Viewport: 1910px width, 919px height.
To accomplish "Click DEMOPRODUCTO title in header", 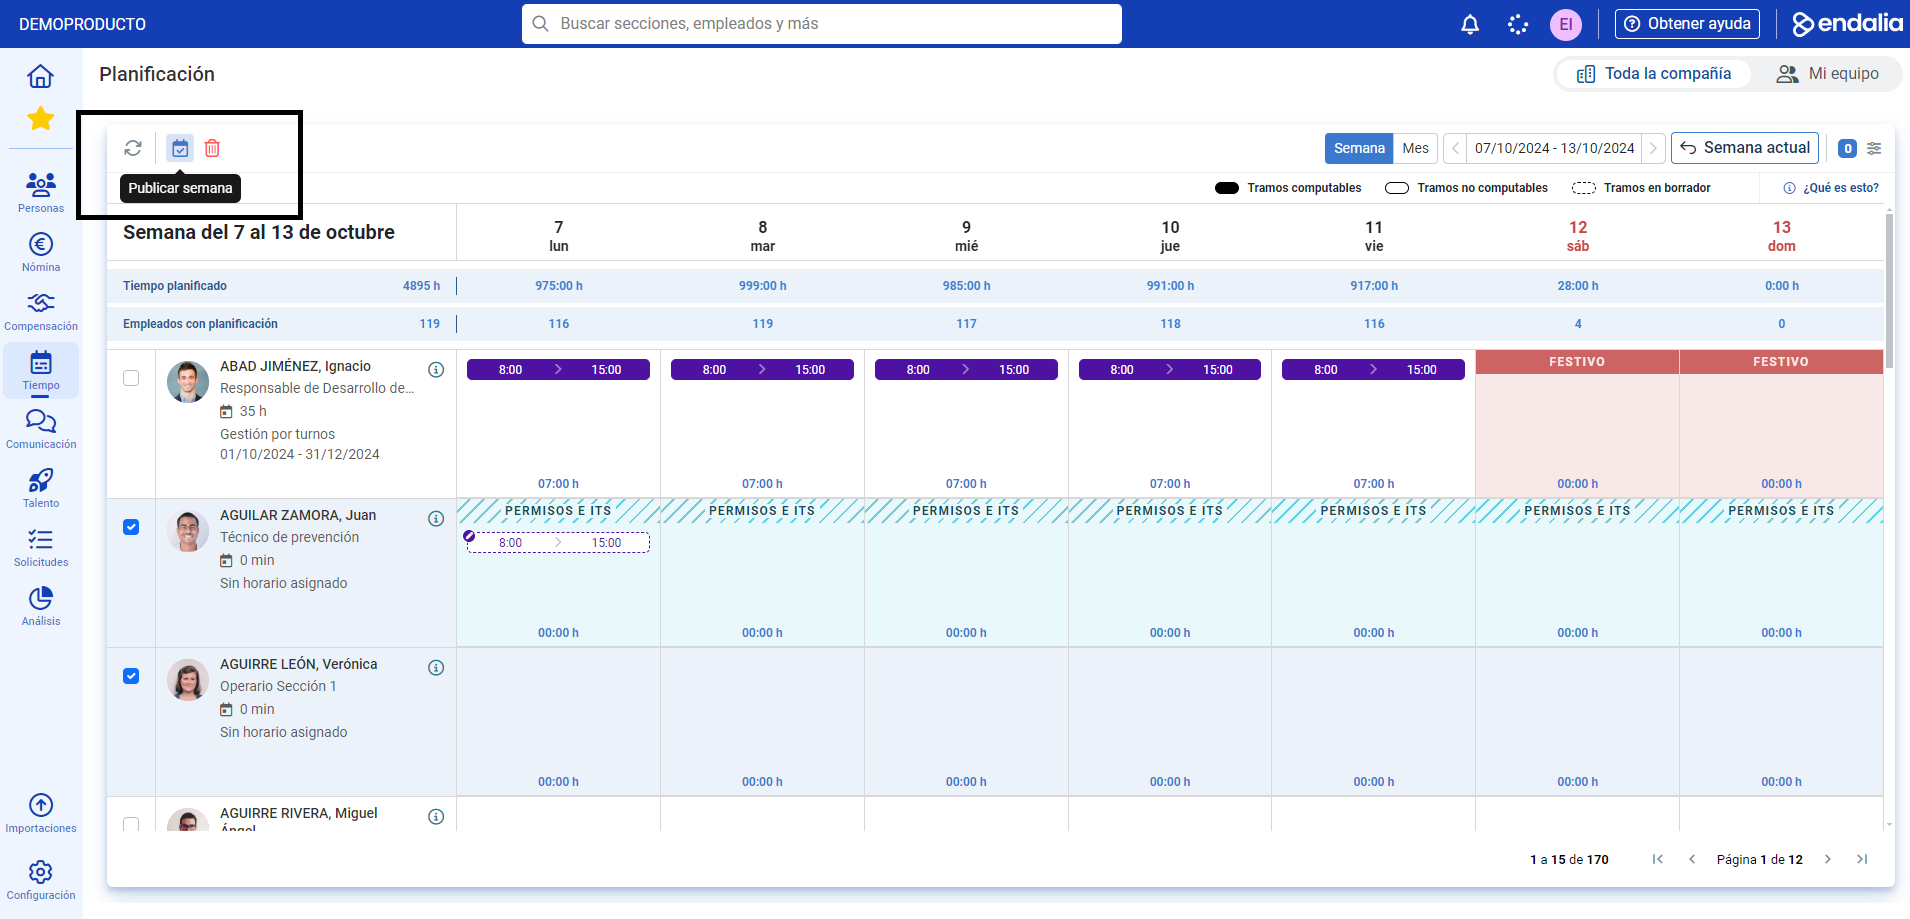I will point(82,24).
